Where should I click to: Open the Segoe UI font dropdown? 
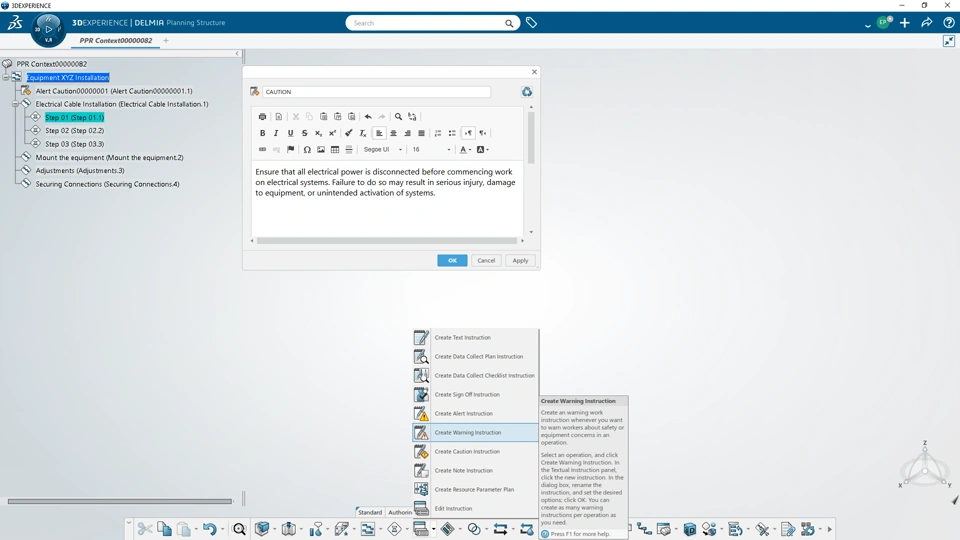383,149
